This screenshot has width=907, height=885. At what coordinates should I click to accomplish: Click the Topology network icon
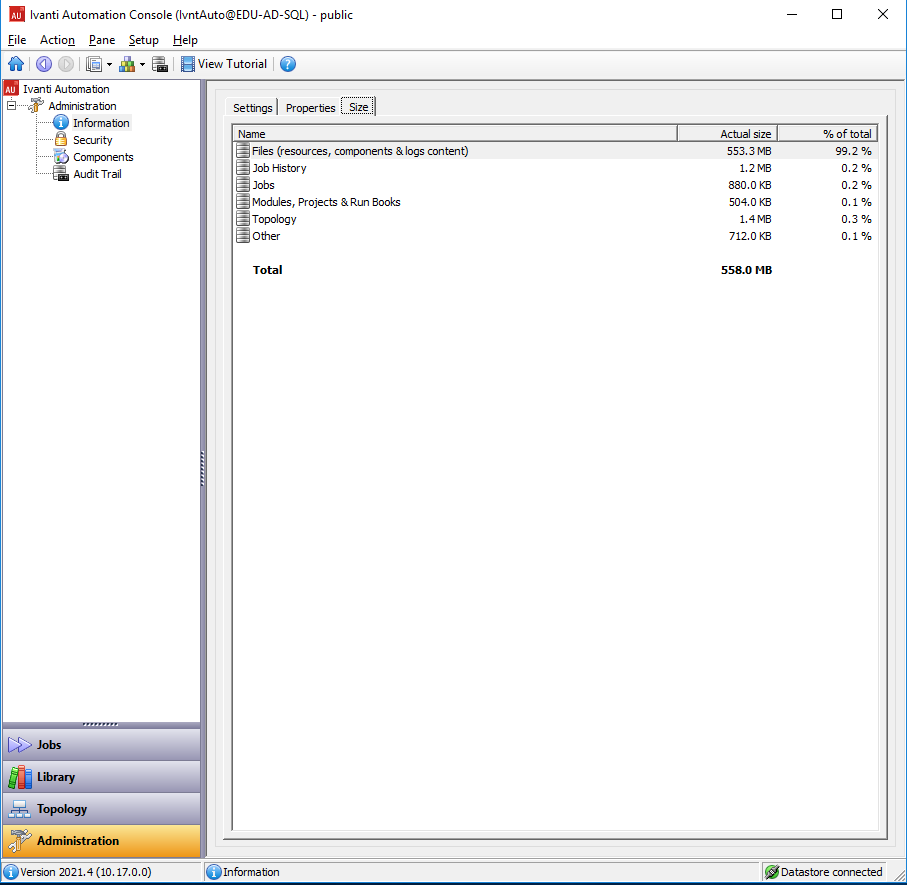click(x=20, y=809)
